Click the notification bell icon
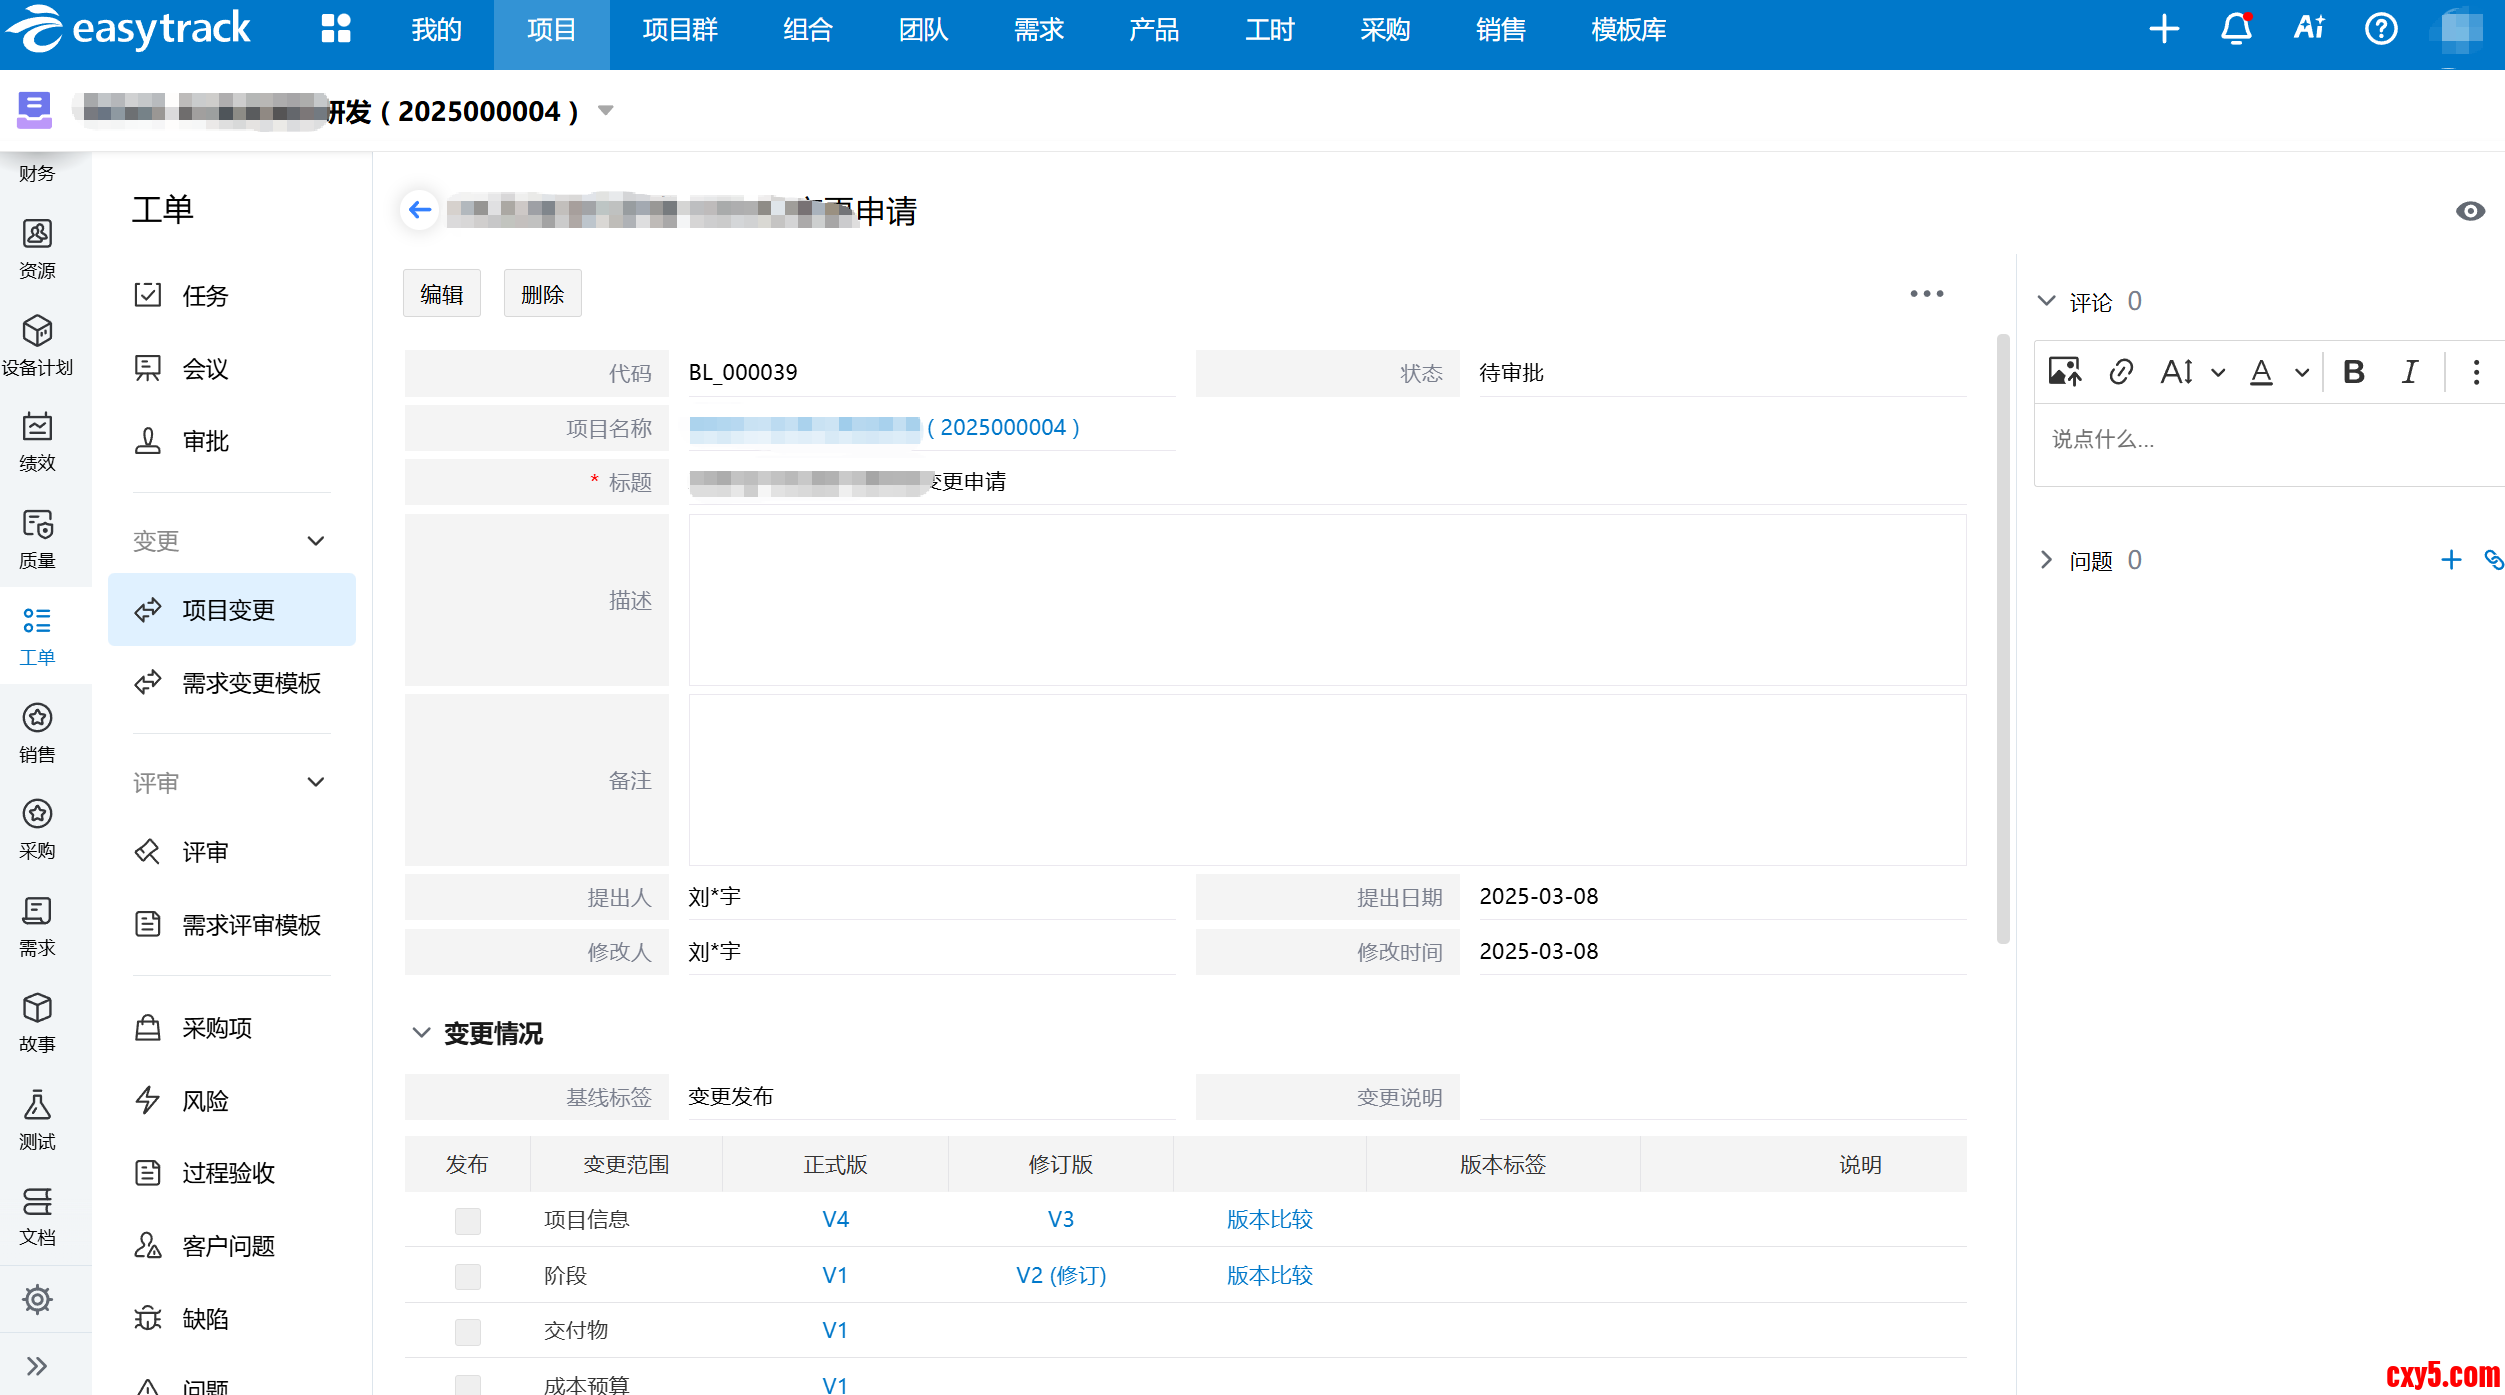Screen dimensions: 2505x1395 click(x=2236, y=29)
